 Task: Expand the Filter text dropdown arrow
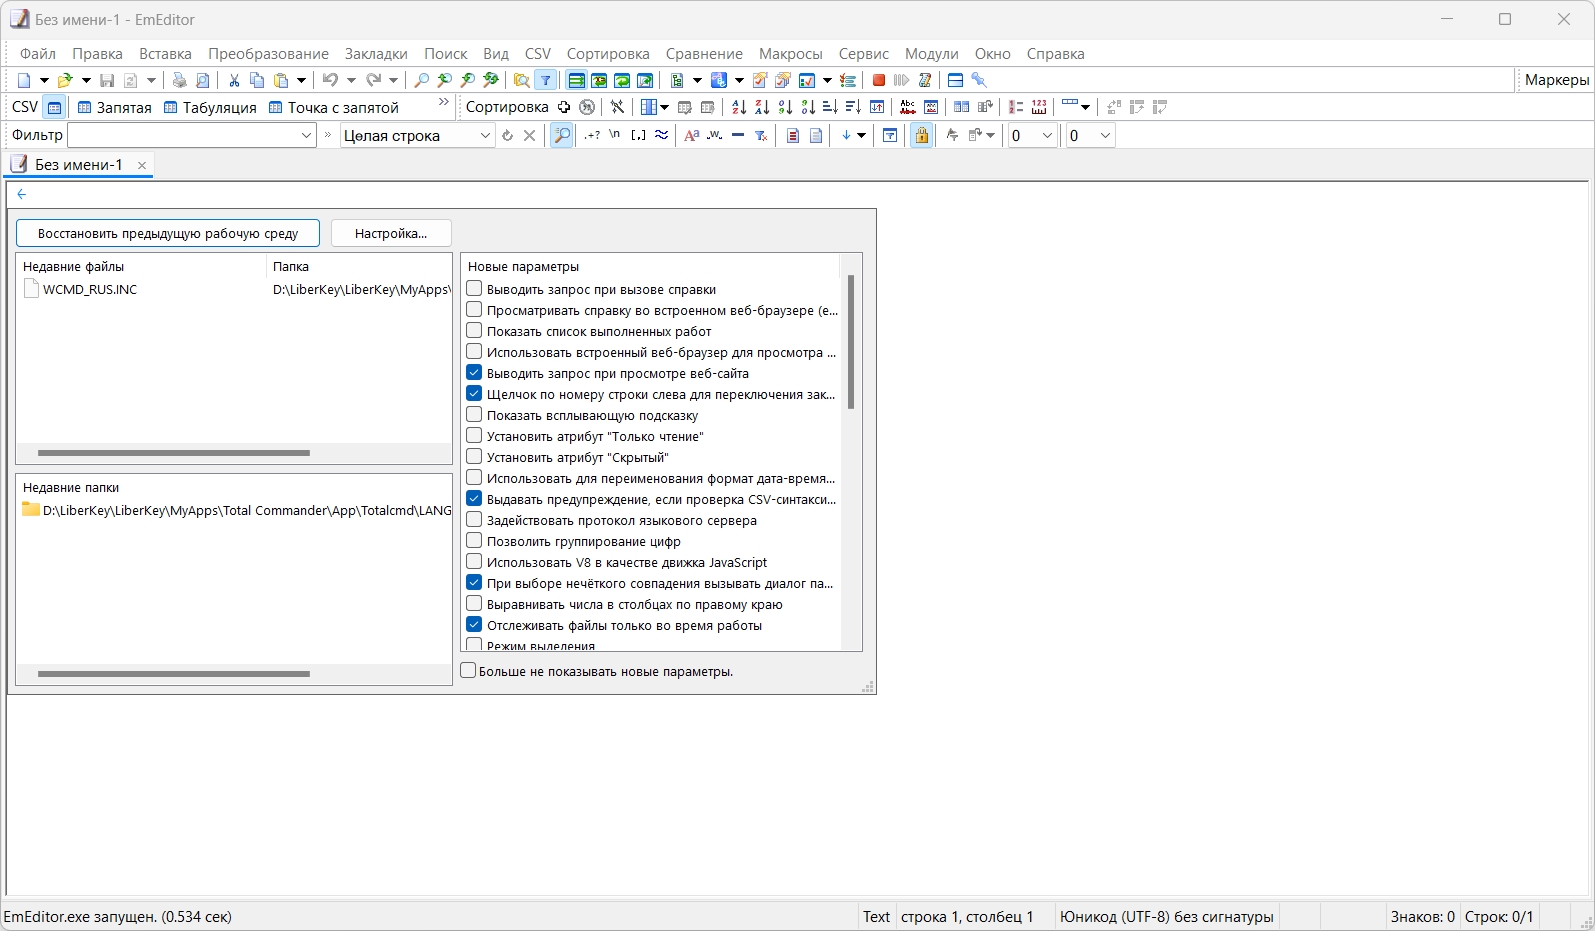coord(306,135)
